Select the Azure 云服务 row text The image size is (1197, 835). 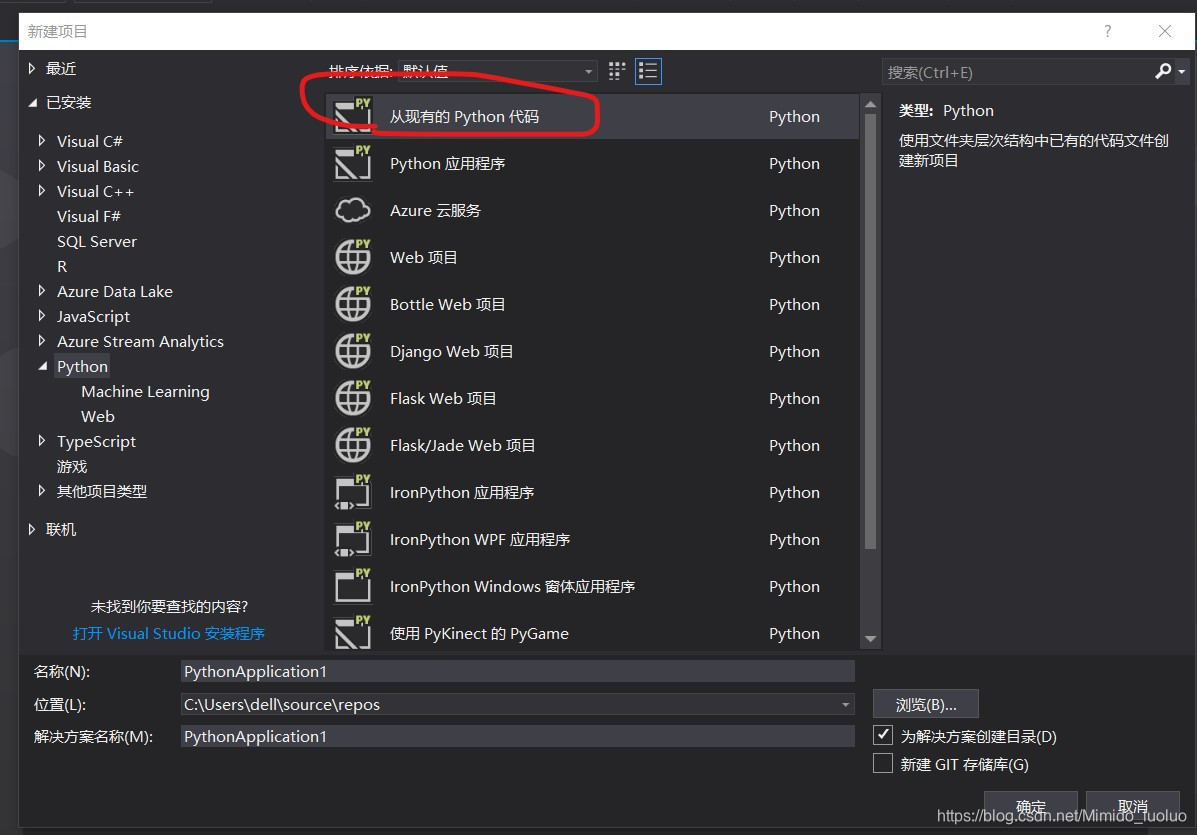(435, 211)
